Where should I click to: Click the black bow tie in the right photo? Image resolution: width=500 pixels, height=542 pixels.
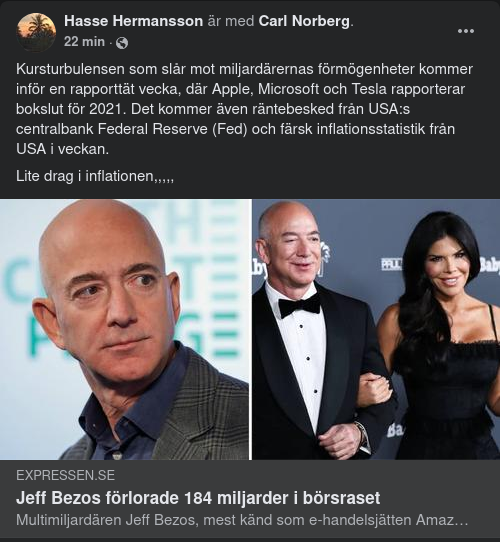click(x=300, y=305)
